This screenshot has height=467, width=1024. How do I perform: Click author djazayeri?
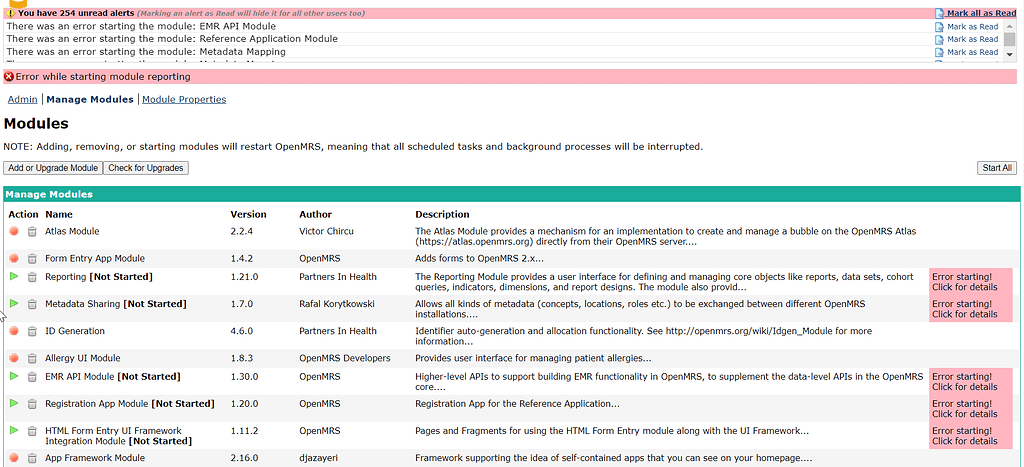(x=319, y=458)
